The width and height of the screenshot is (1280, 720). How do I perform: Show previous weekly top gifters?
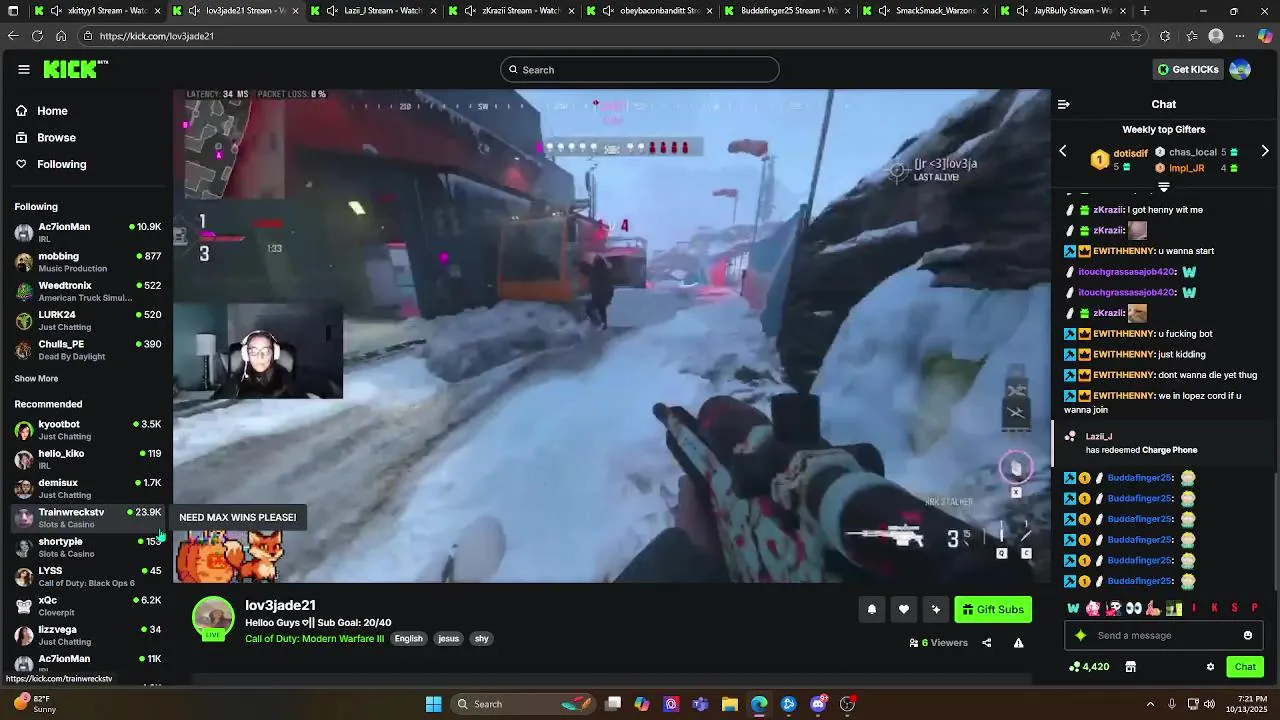tap(1063, 151)
